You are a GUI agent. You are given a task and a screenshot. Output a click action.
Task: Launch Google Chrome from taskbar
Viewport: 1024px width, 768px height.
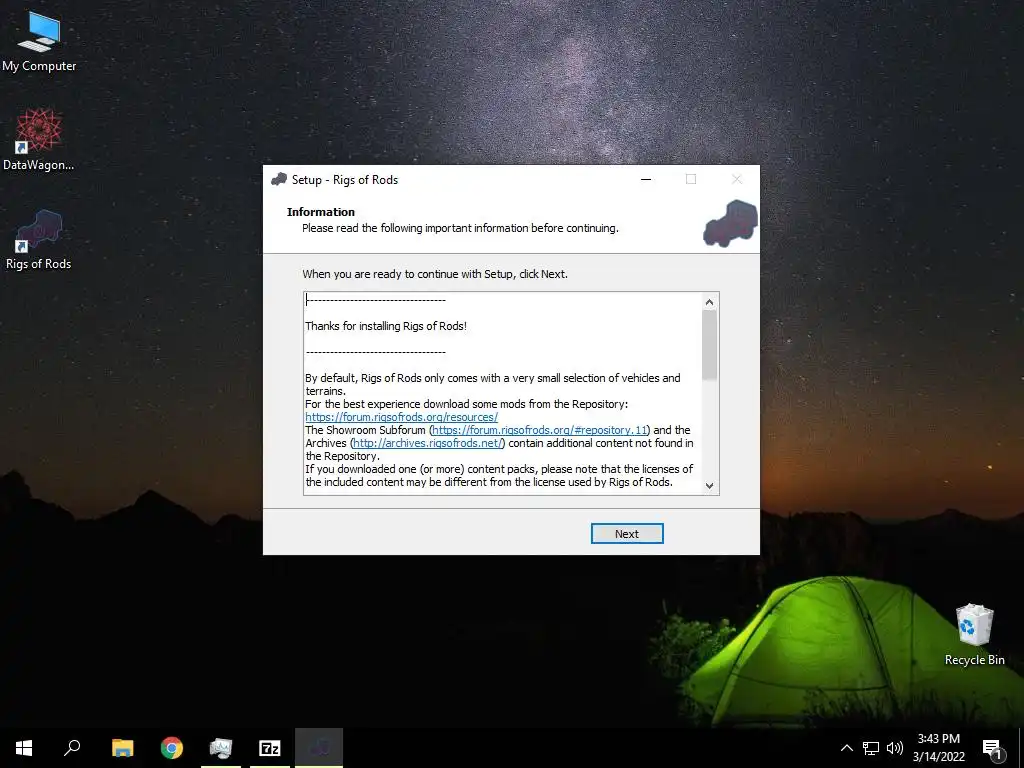point(172,748)
